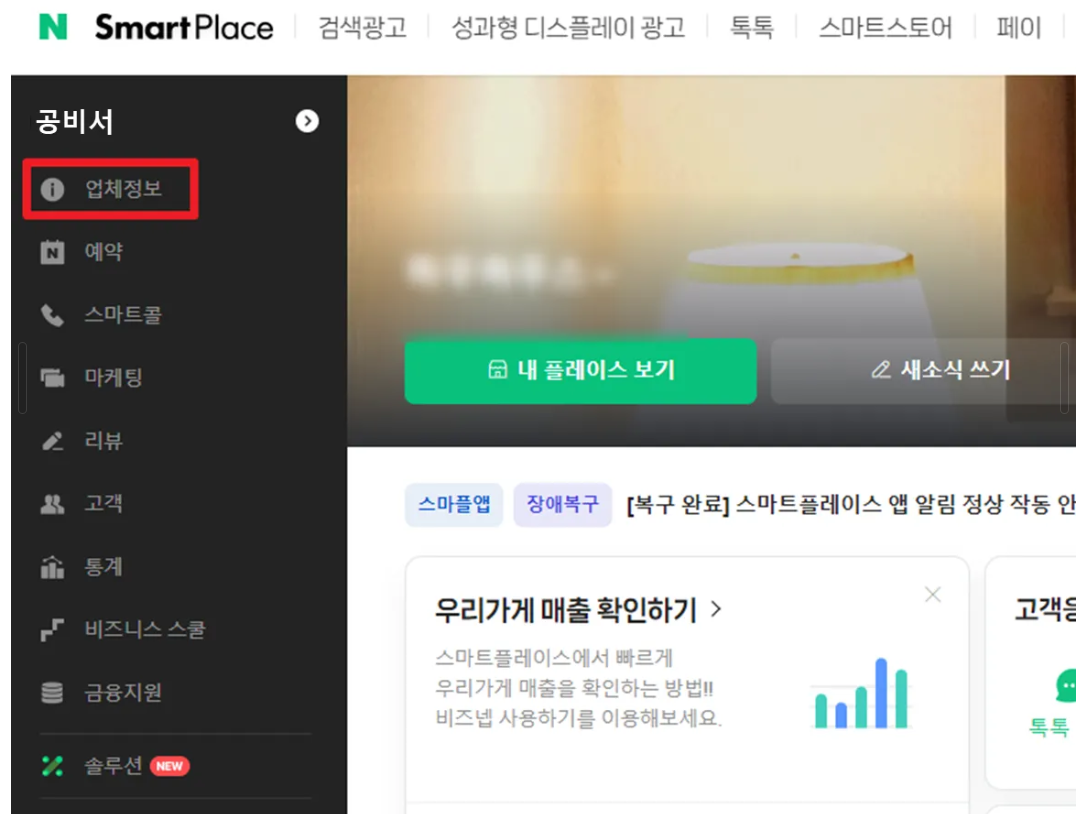The width and height of the screenshot is (1084, 814).
Task: Open 검색광고 in top navigation
Action: point(362,28)
